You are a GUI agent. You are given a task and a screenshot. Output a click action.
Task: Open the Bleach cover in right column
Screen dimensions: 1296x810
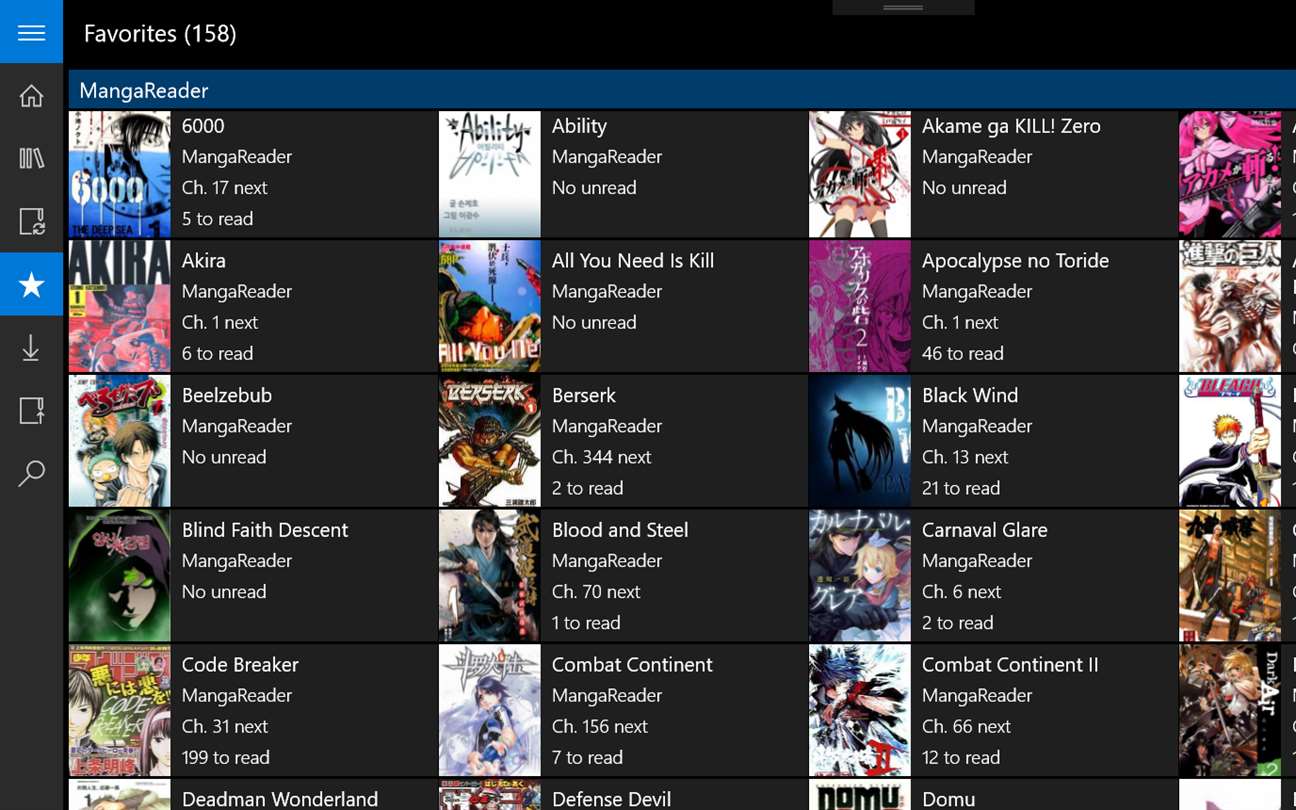pyautogui.click(x=1230, y=443)
